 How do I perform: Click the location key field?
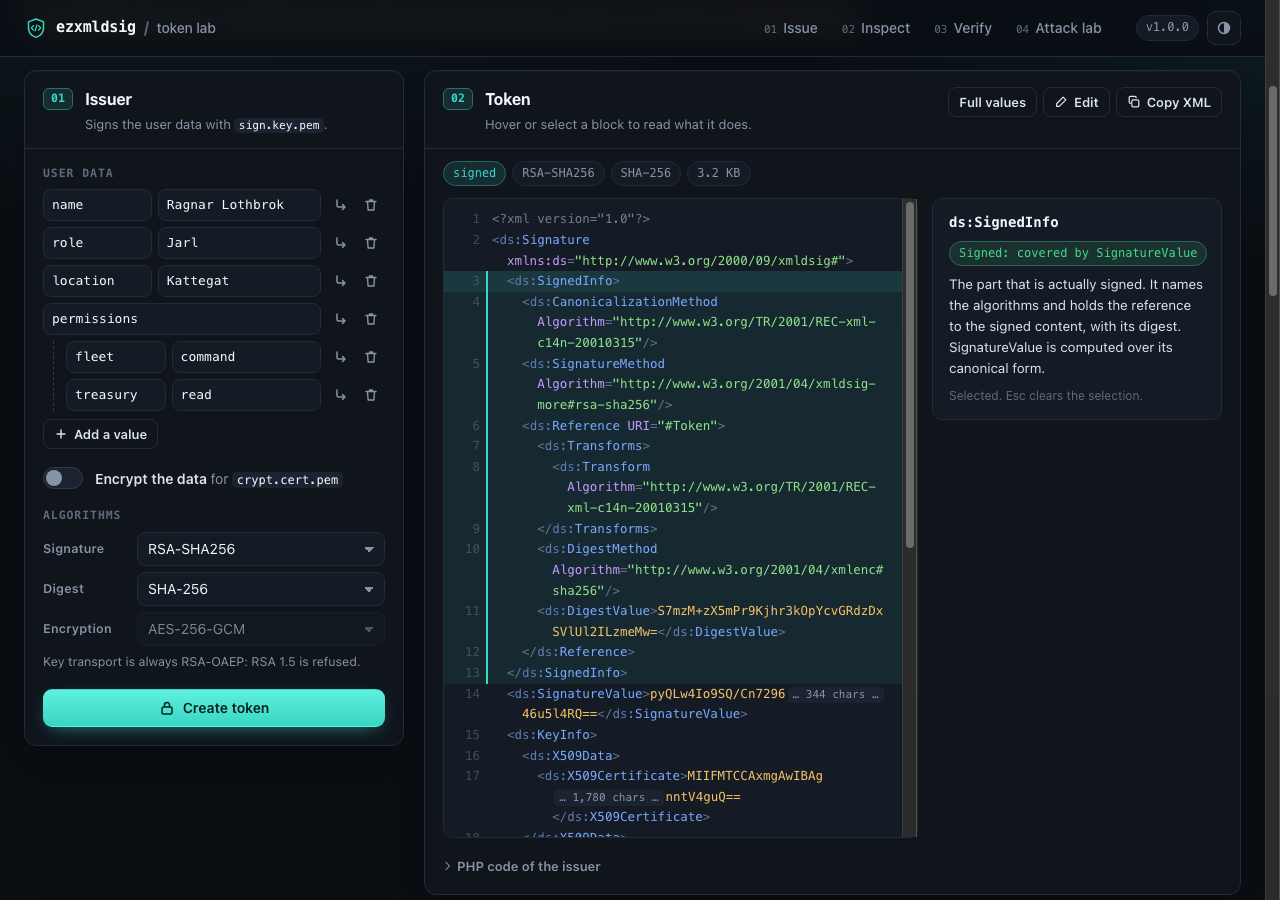pos(97,281)
